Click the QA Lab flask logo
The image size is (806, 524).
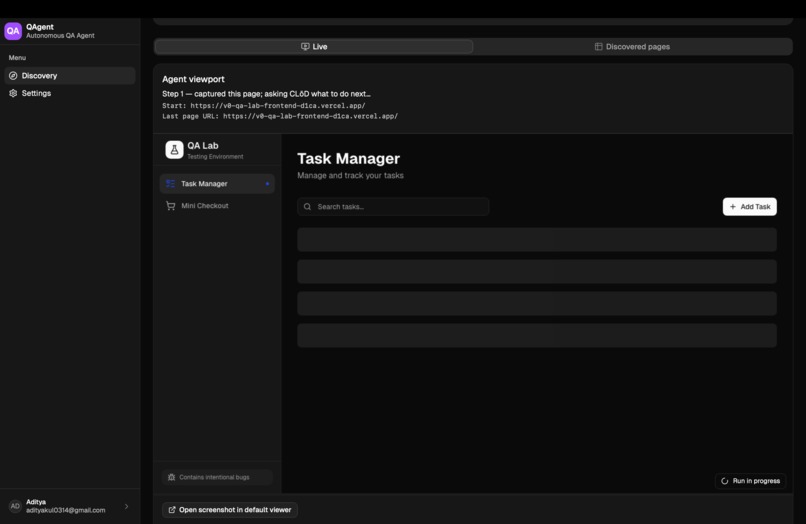(174, 150)
